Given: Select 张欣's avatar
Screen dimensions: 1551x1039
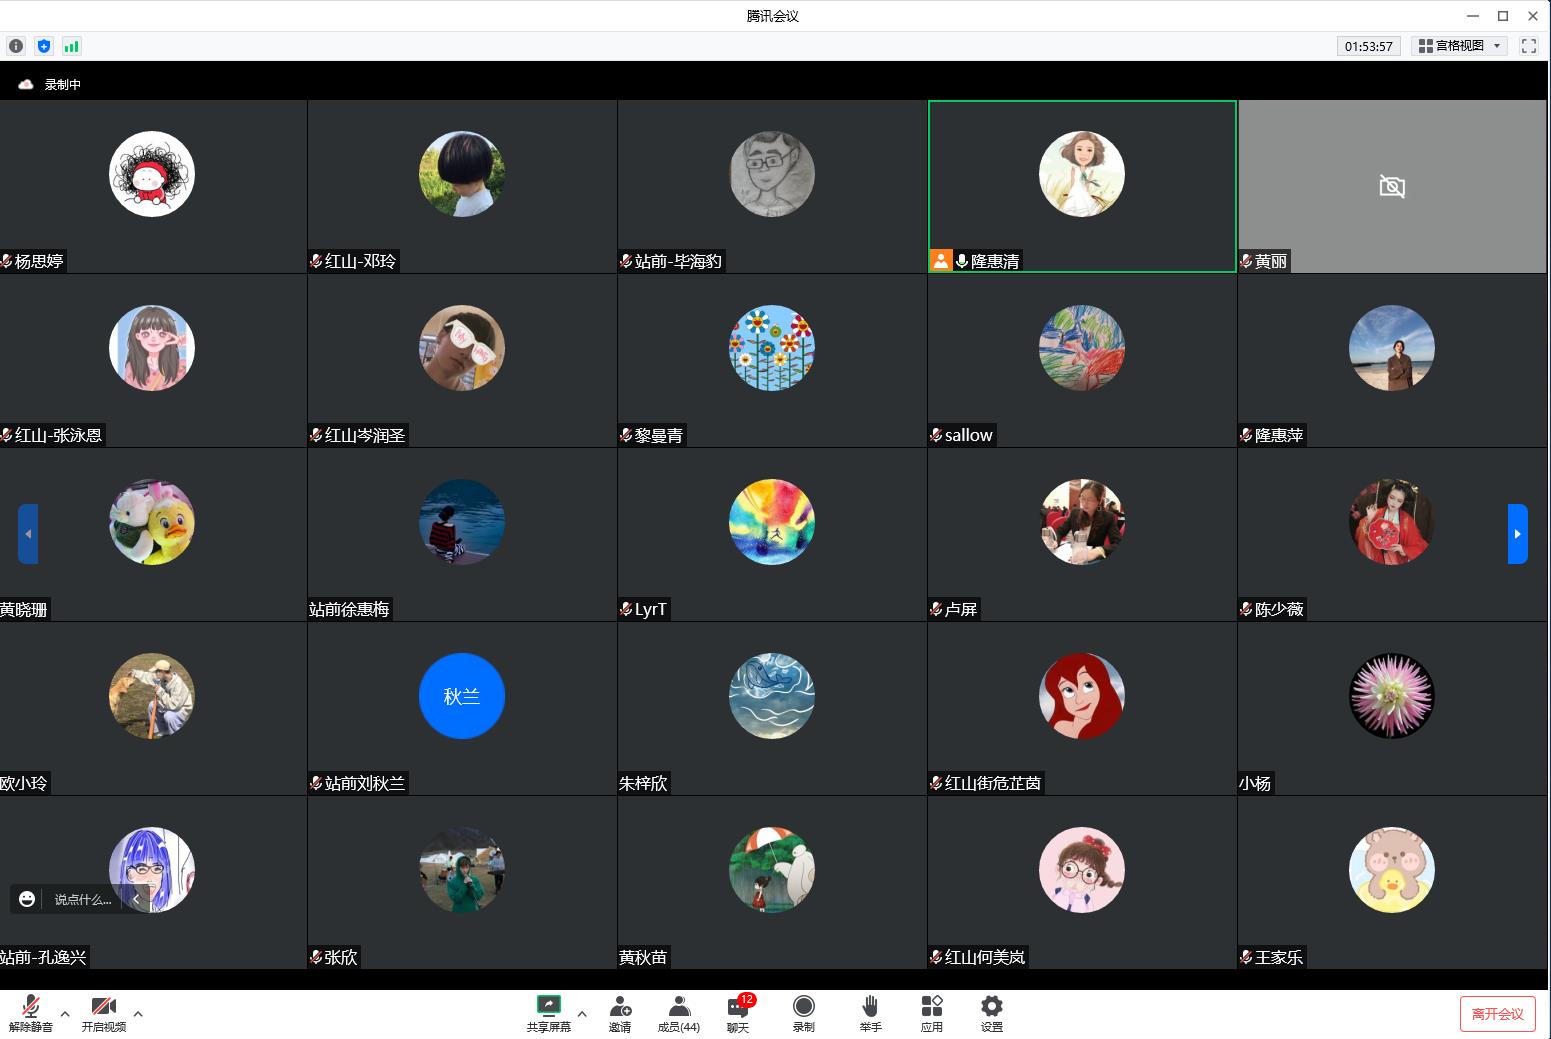Looking at the screenshot, I should pyautogui.click(x=462, y=870).
